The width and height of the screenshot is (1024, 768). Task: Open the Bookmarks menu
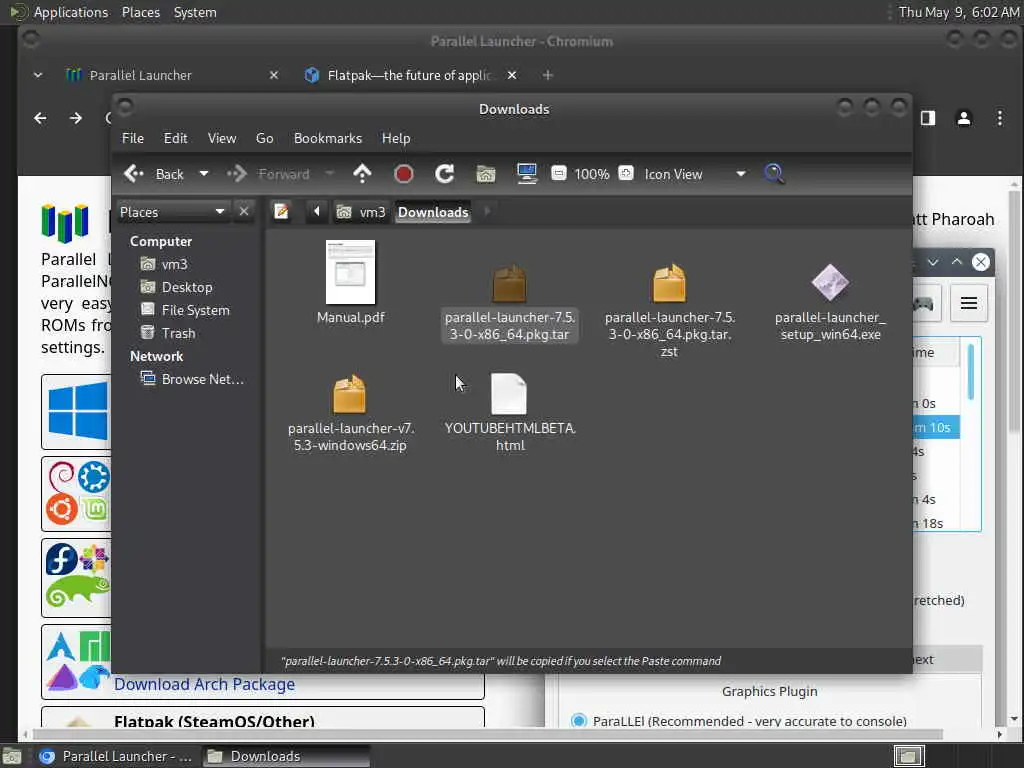328,138
